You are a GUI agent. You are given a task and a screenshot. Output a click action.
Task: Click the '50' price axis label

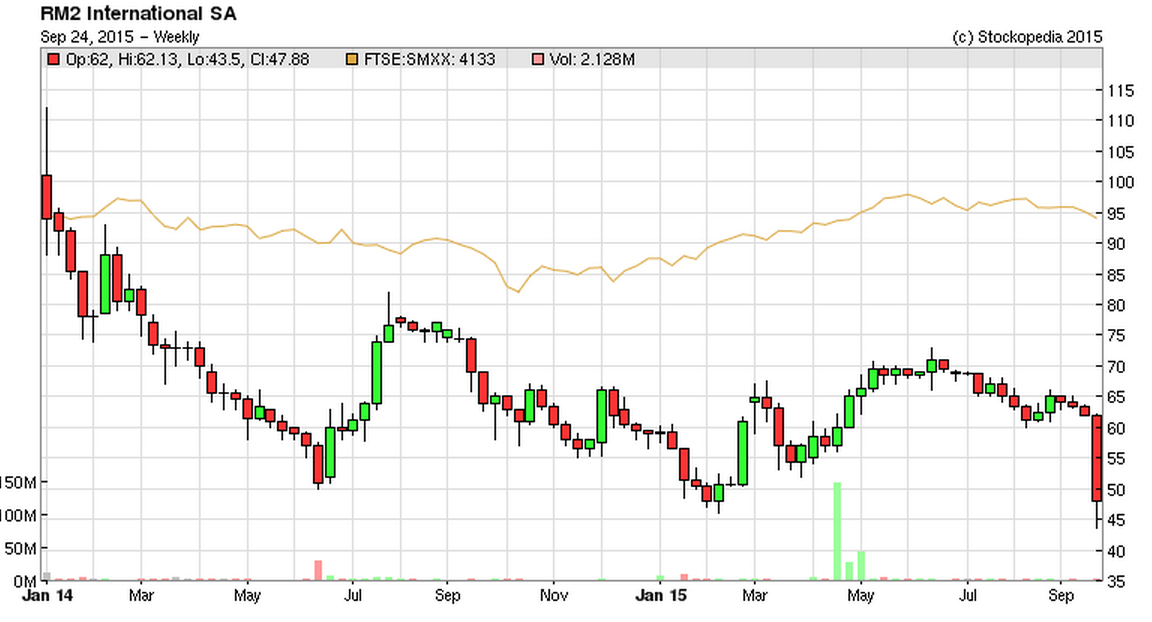point(1117,489)
